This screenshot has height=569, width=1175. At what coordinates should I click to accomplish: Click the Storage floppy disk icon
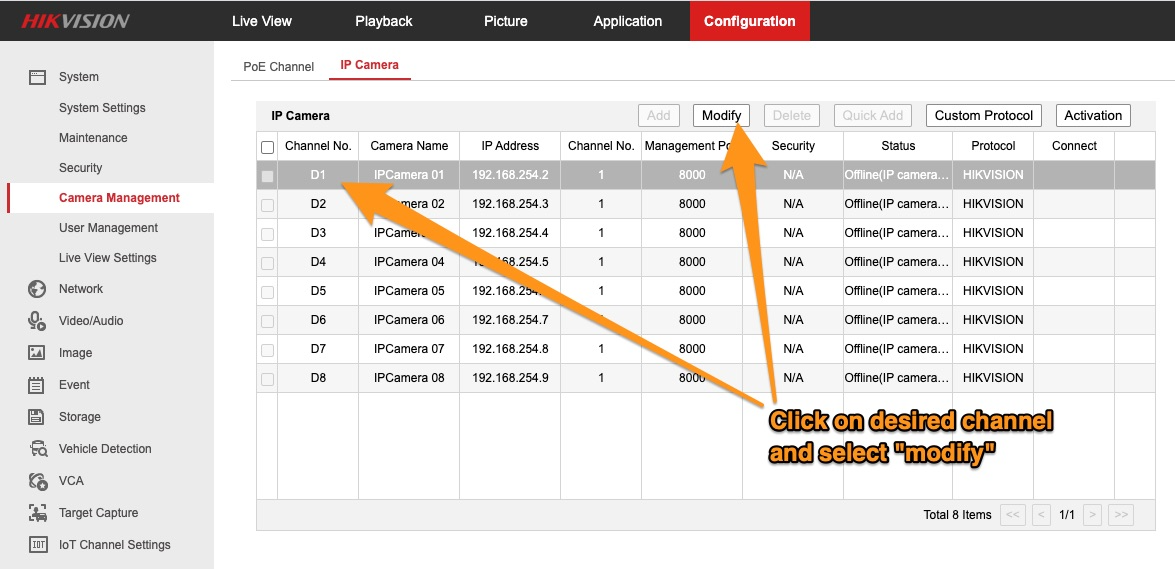tap(37, 417)
